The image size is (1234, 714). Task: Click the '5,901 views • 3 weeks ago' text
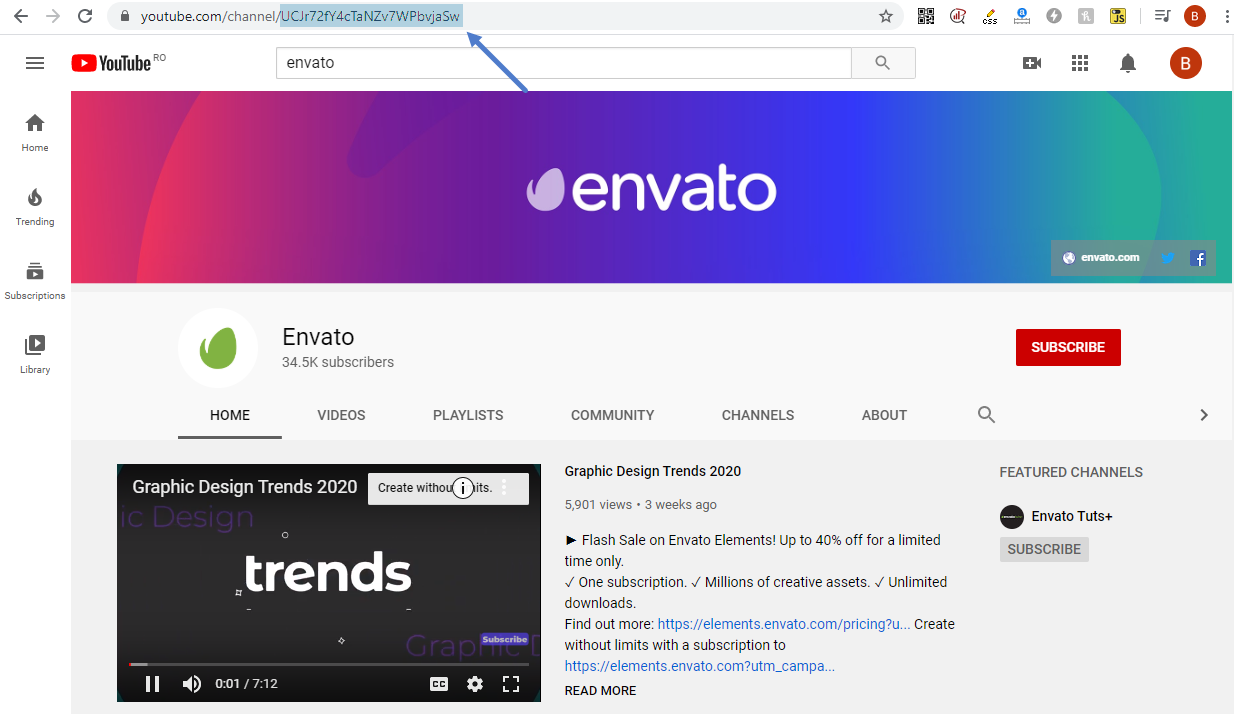tap(641, 505)
